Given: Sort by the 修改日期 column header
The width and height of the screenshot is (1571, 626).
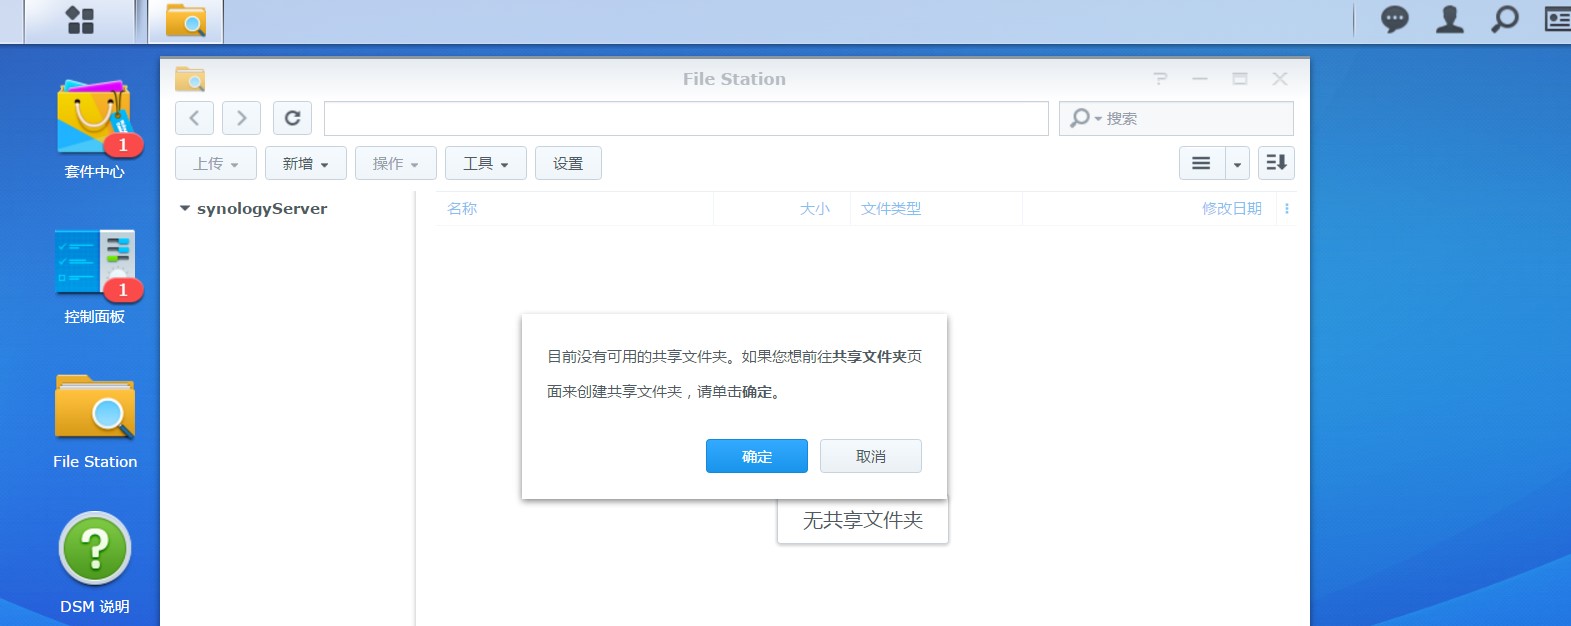Looking at the screenshot, I should 1149,208.
